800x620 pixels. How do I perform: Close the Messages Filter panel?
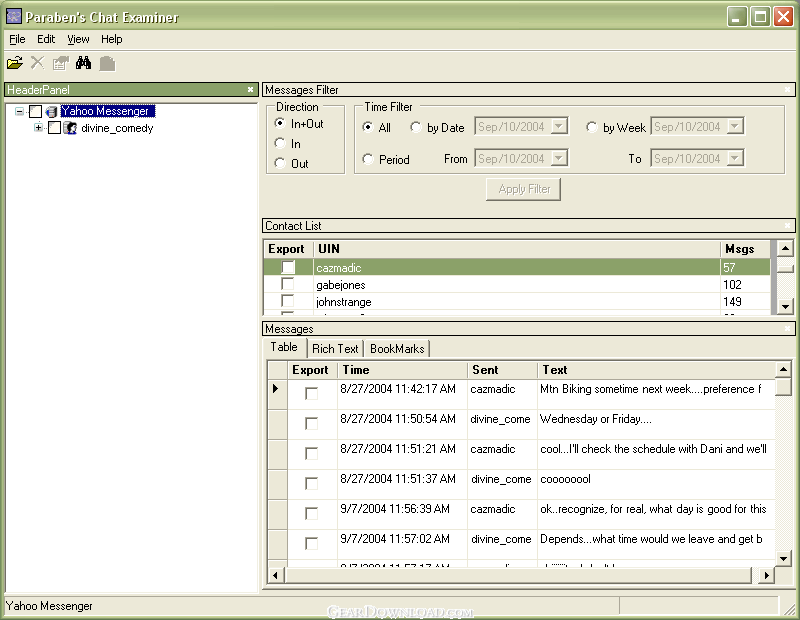[x=787, y=90]
